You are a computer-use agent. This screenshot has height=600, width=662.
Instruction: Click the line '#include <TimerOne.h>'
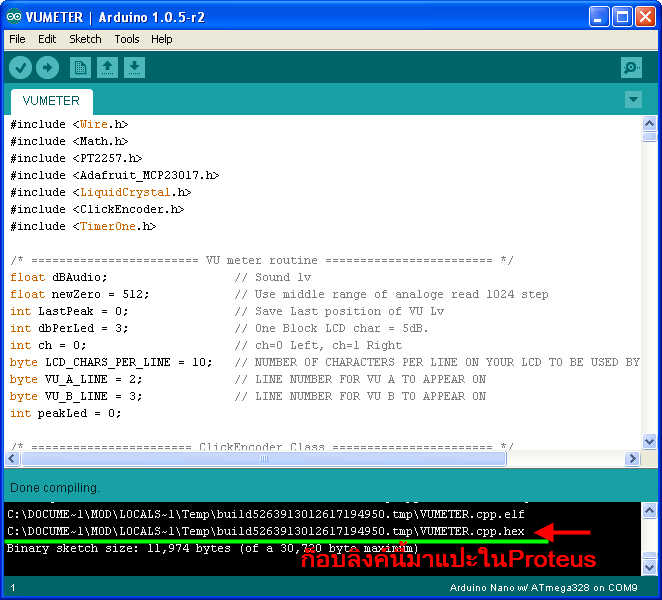[x=83, y=226]
